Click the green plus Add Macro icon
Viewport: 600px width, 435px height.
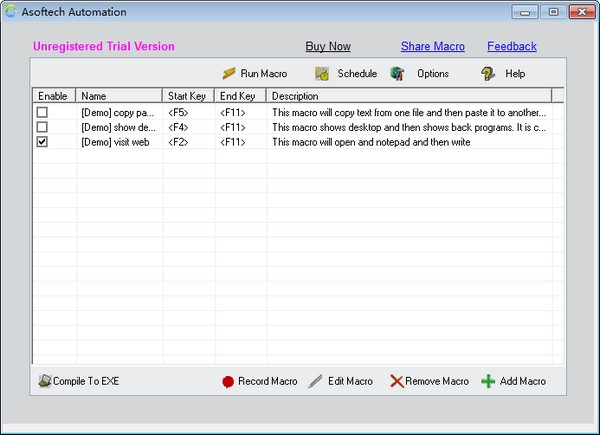488,381
